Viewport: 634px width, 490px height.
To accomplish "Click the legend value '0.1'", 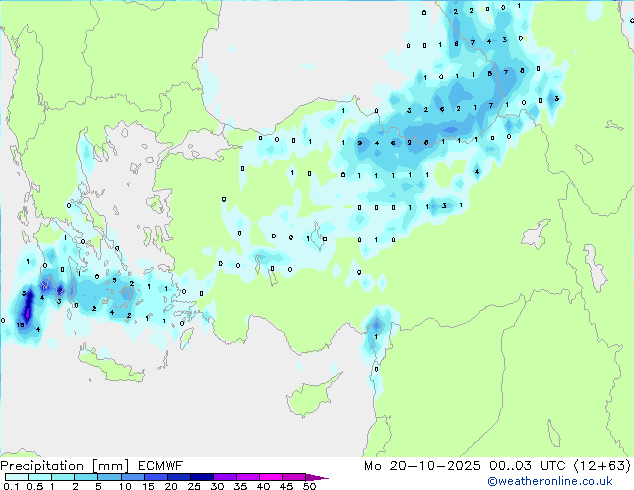I will click(x=11, y=486).
